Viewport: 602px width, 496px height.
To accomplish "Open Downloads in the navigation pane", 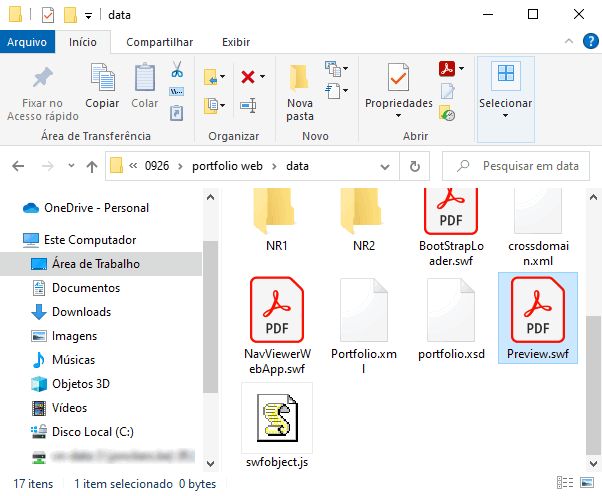I will 81,312.
